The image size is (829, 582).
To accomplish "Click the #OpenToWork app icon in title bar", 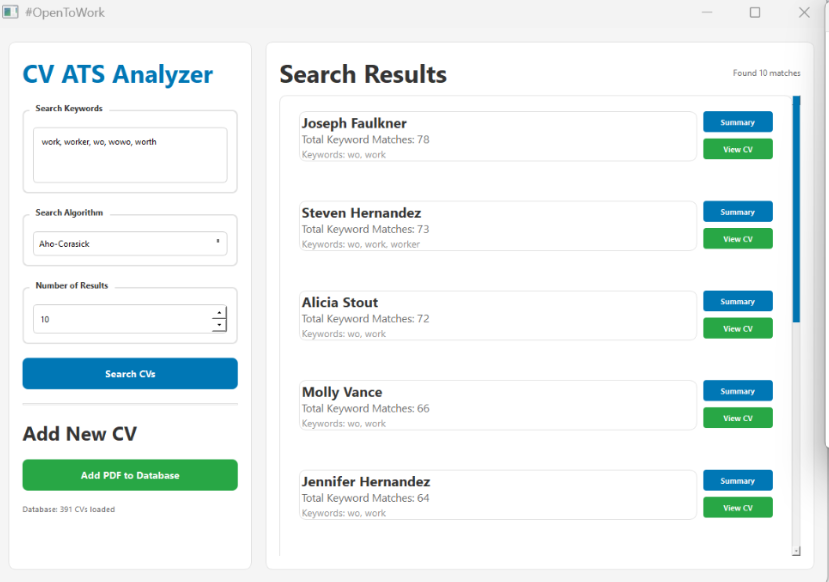I will click(x=10, y=12).
